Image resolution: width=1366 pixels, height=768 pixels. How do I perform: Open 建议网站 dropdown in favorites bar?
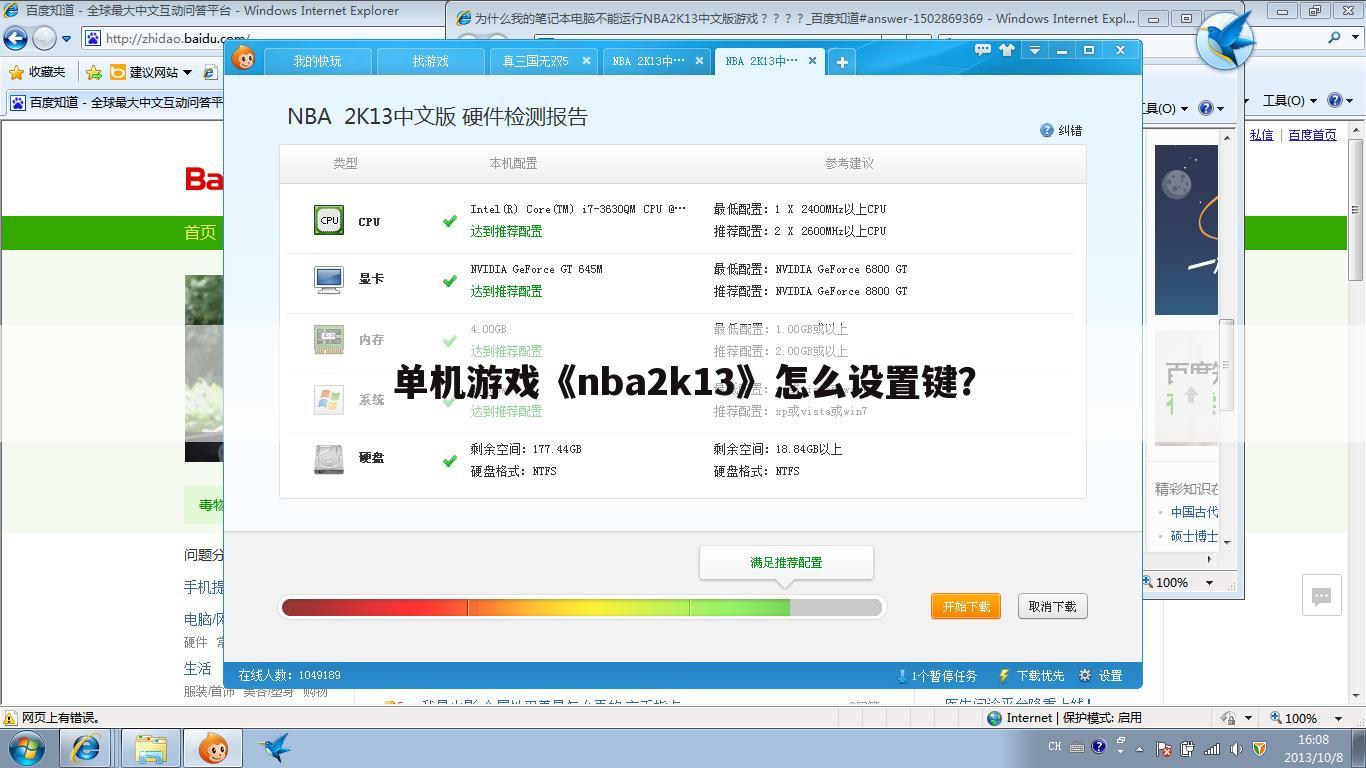point(151,72)
